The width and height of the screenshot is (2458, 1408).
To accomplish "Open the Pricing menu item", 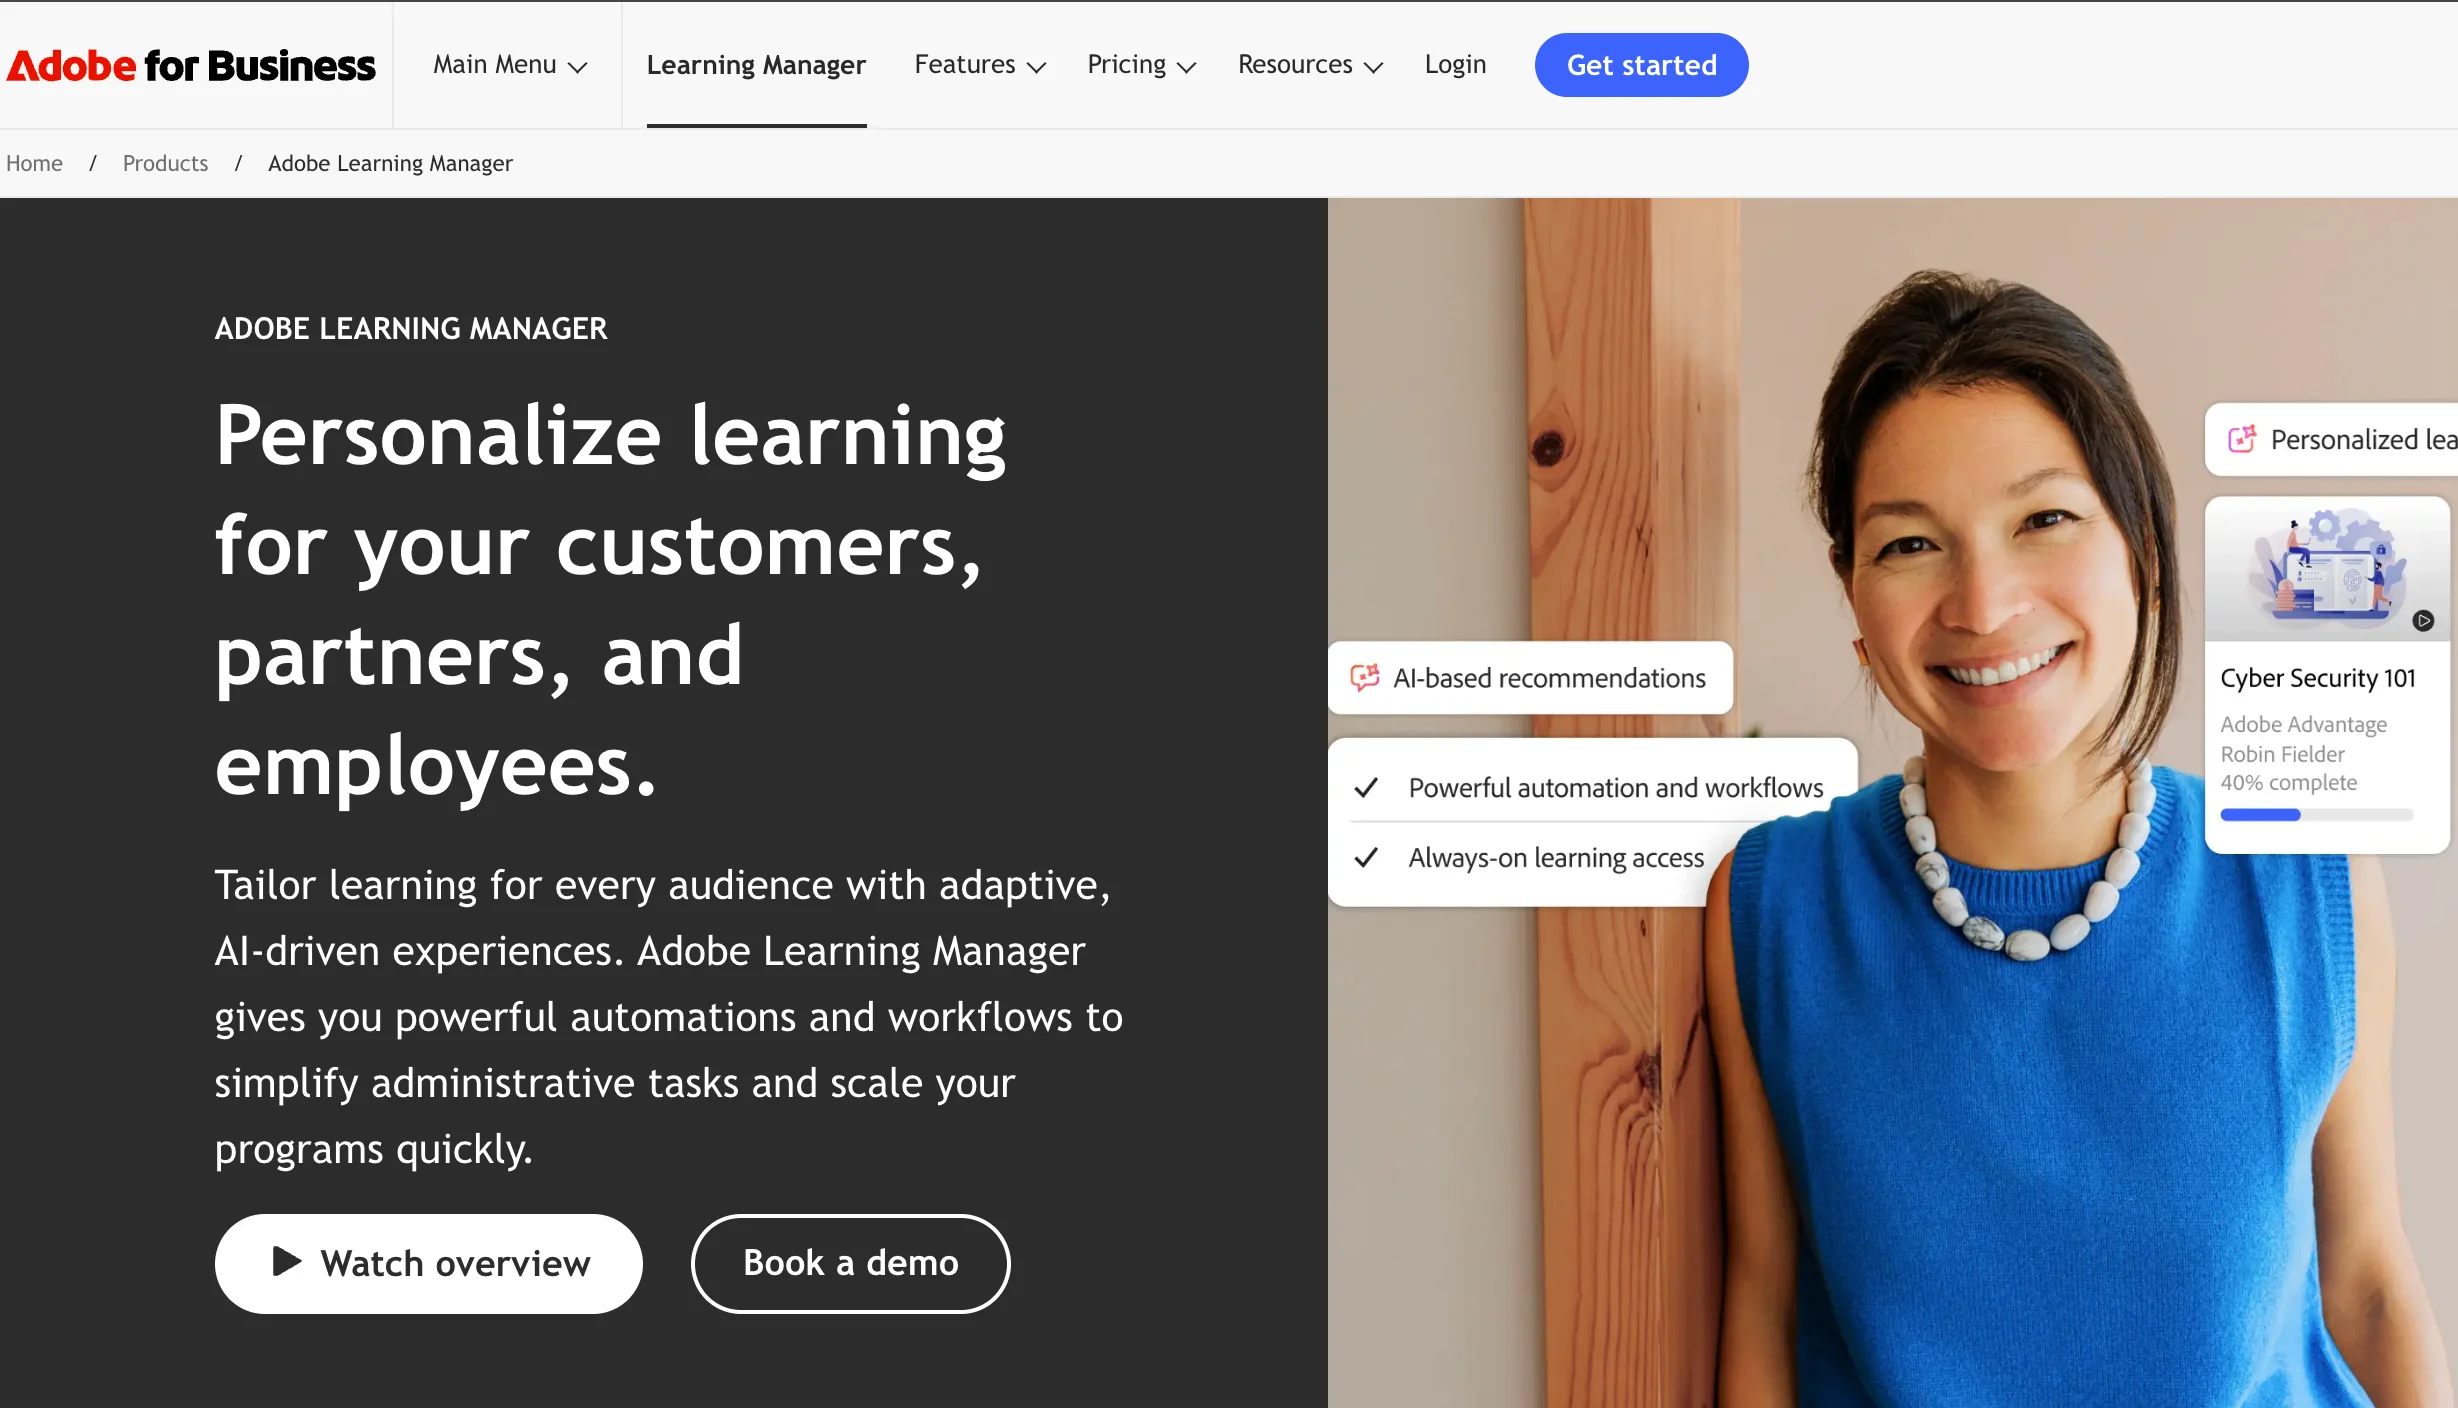I will pyautogui.click(x=1142, y=65).
